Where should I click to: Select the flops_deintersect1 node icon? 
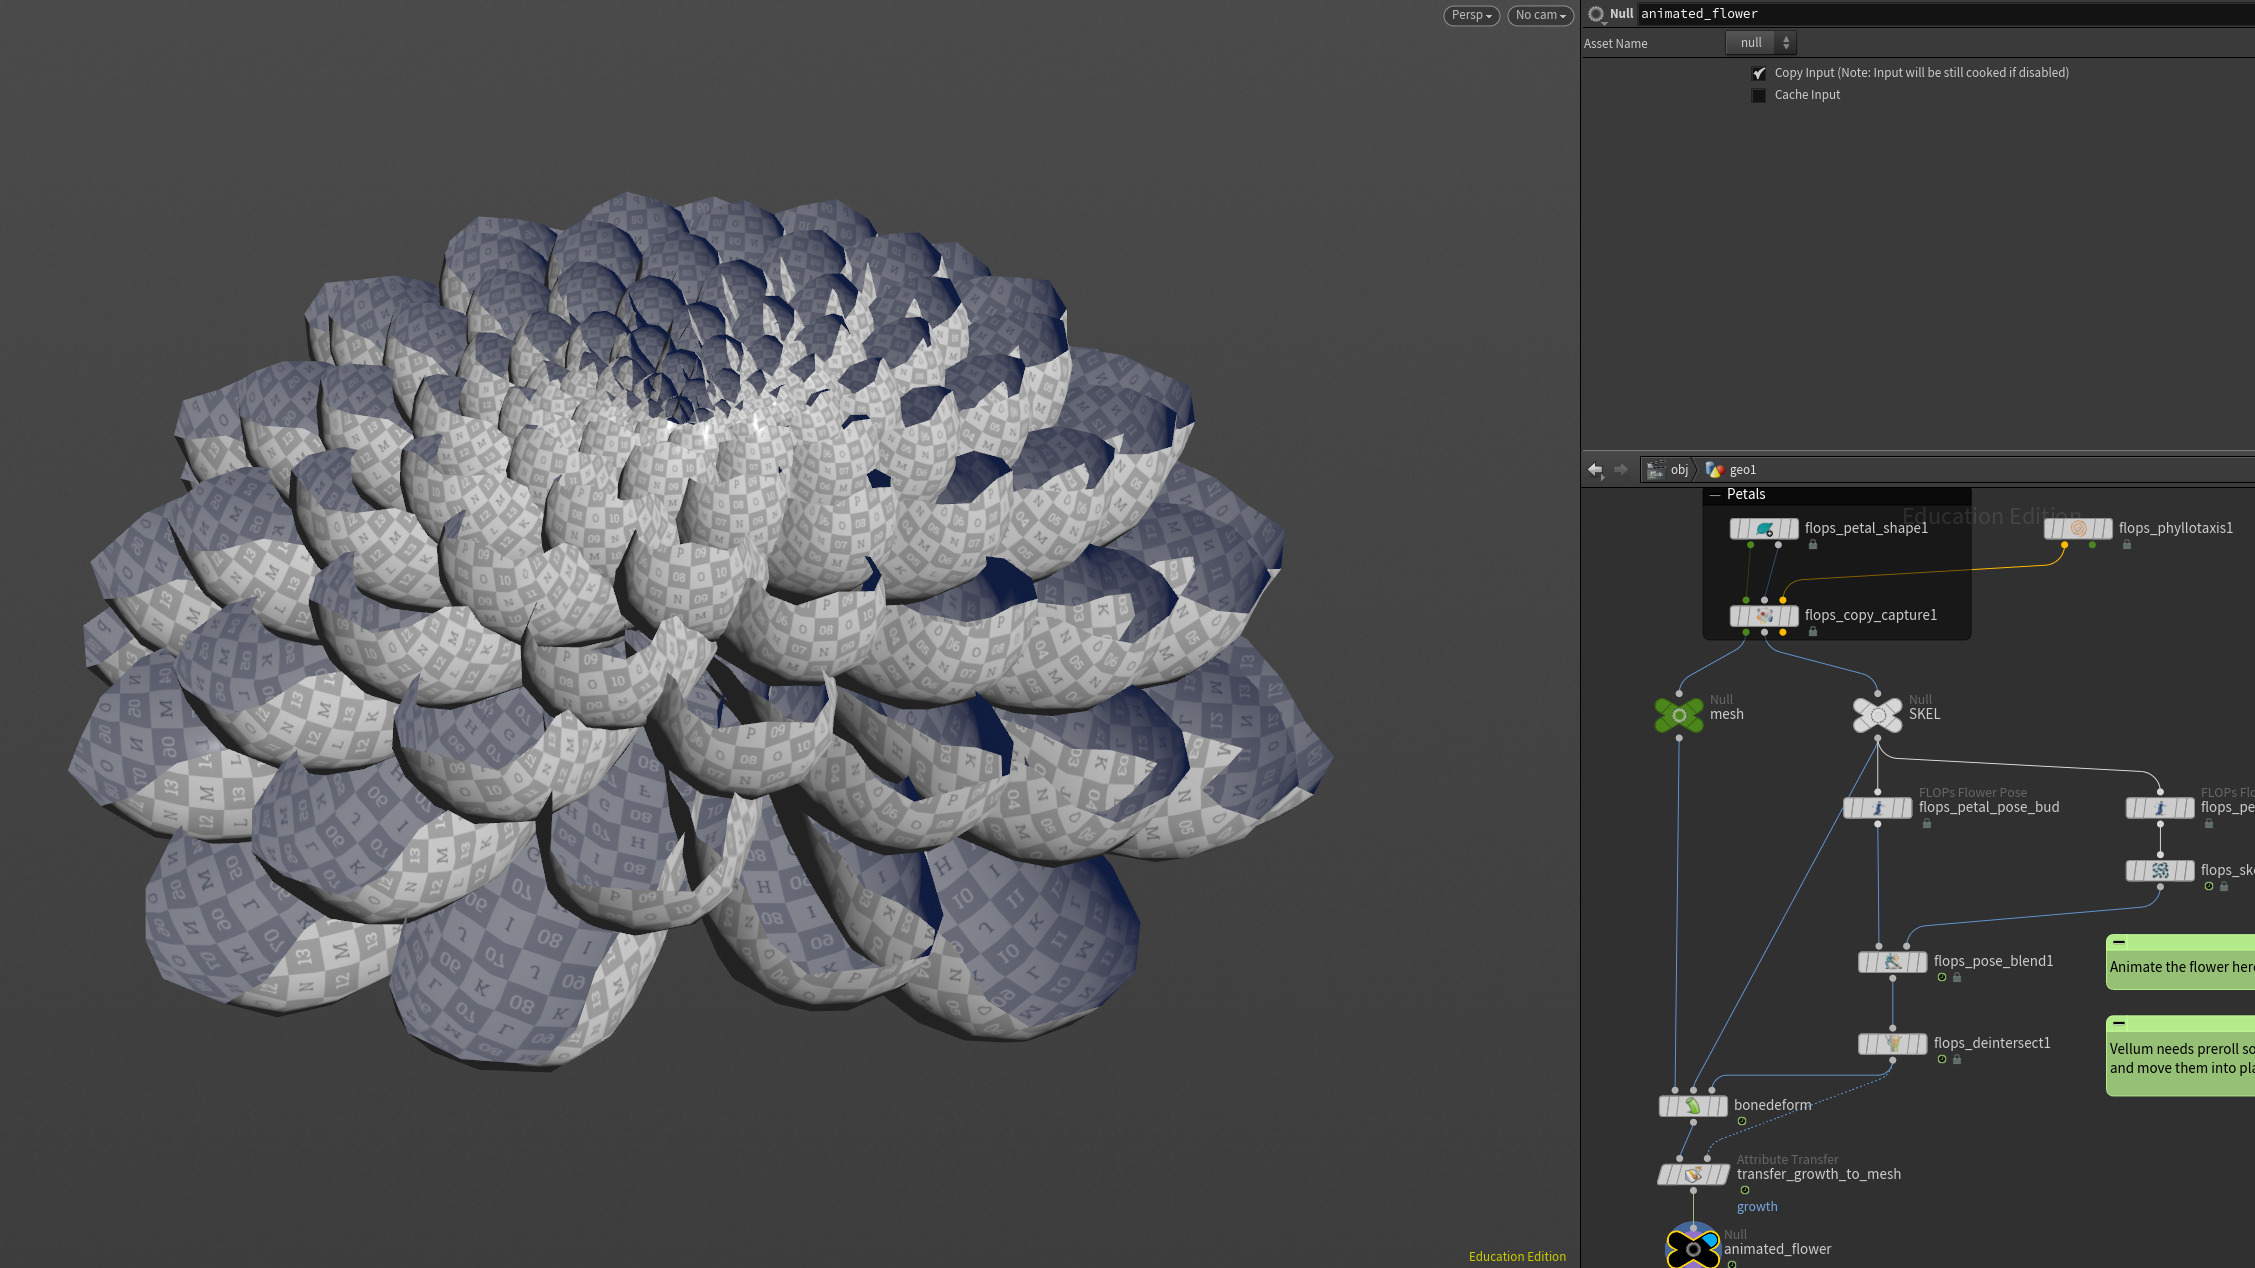1892,1044
